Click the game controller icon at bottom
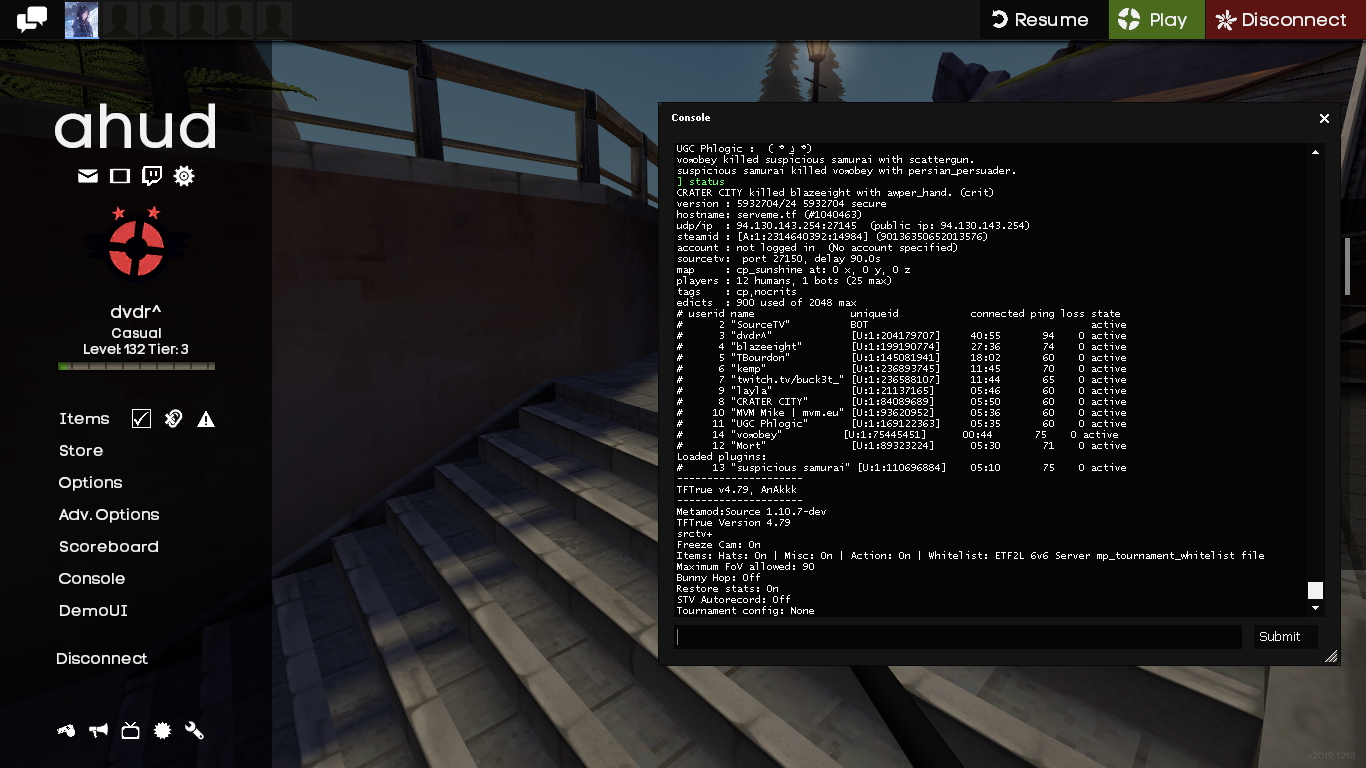Screen dimensions: 1366x768 click(x=66, y=731)
